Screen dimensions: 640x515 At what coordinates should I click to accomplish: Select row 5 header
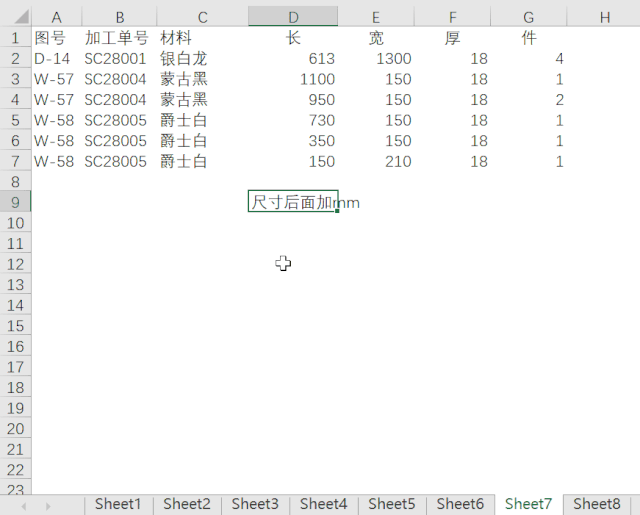(16, 120)
